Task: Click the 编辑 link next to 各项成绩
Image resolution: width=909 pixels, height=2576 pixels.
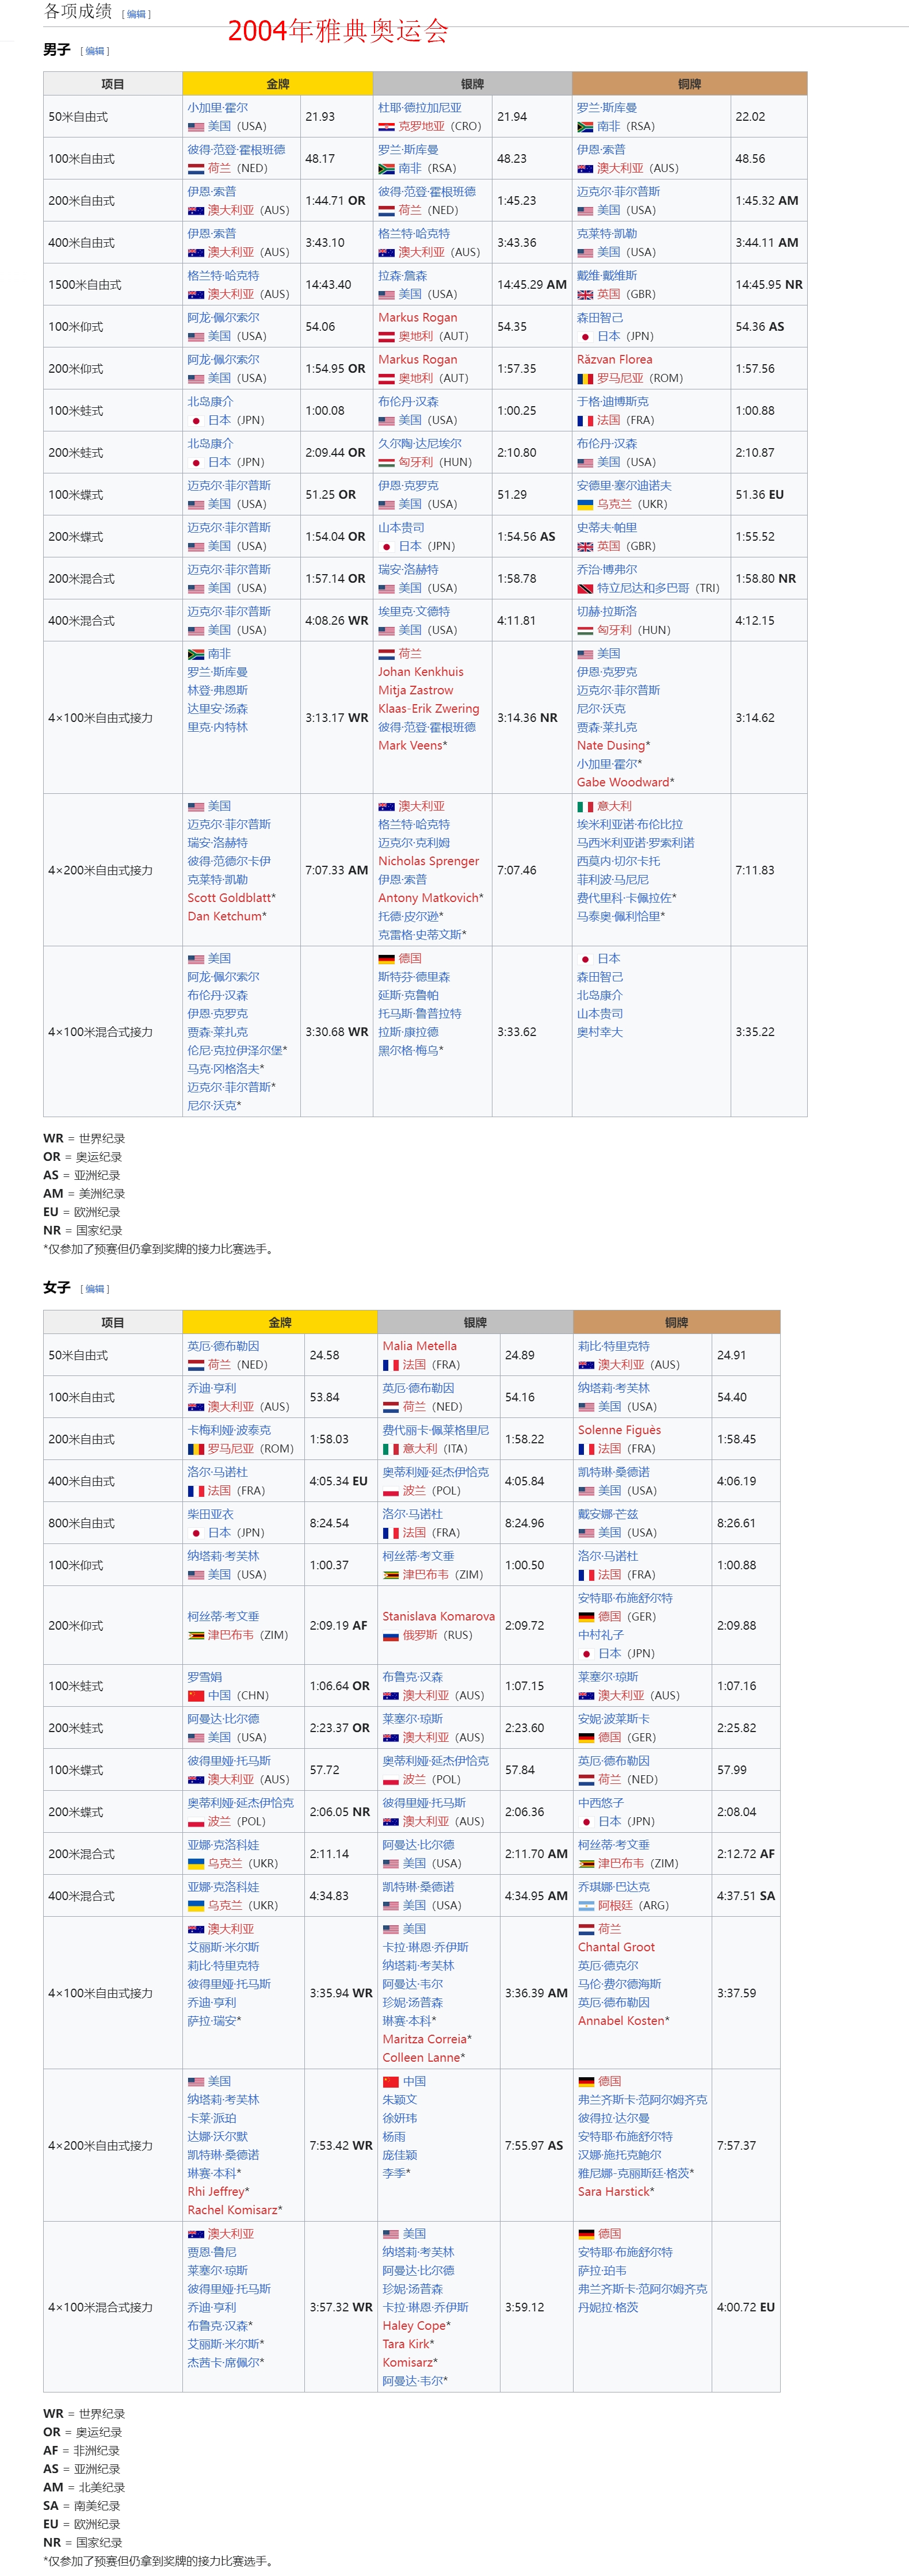Action: click(136, 14)
